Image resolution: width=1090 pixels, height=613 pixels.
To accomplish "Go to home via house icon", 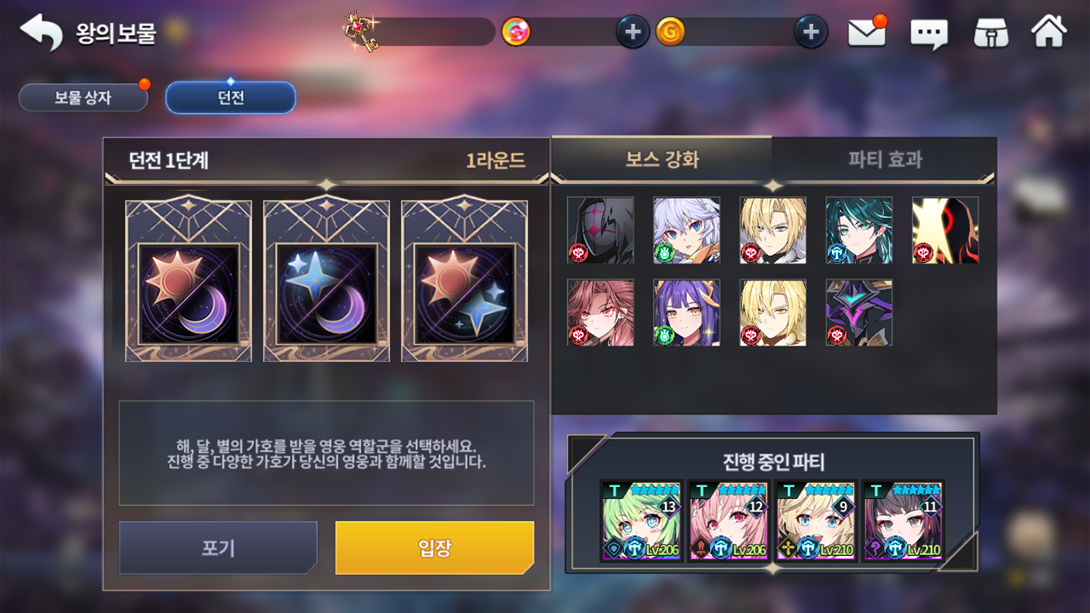I will (x=1049, y=31).
